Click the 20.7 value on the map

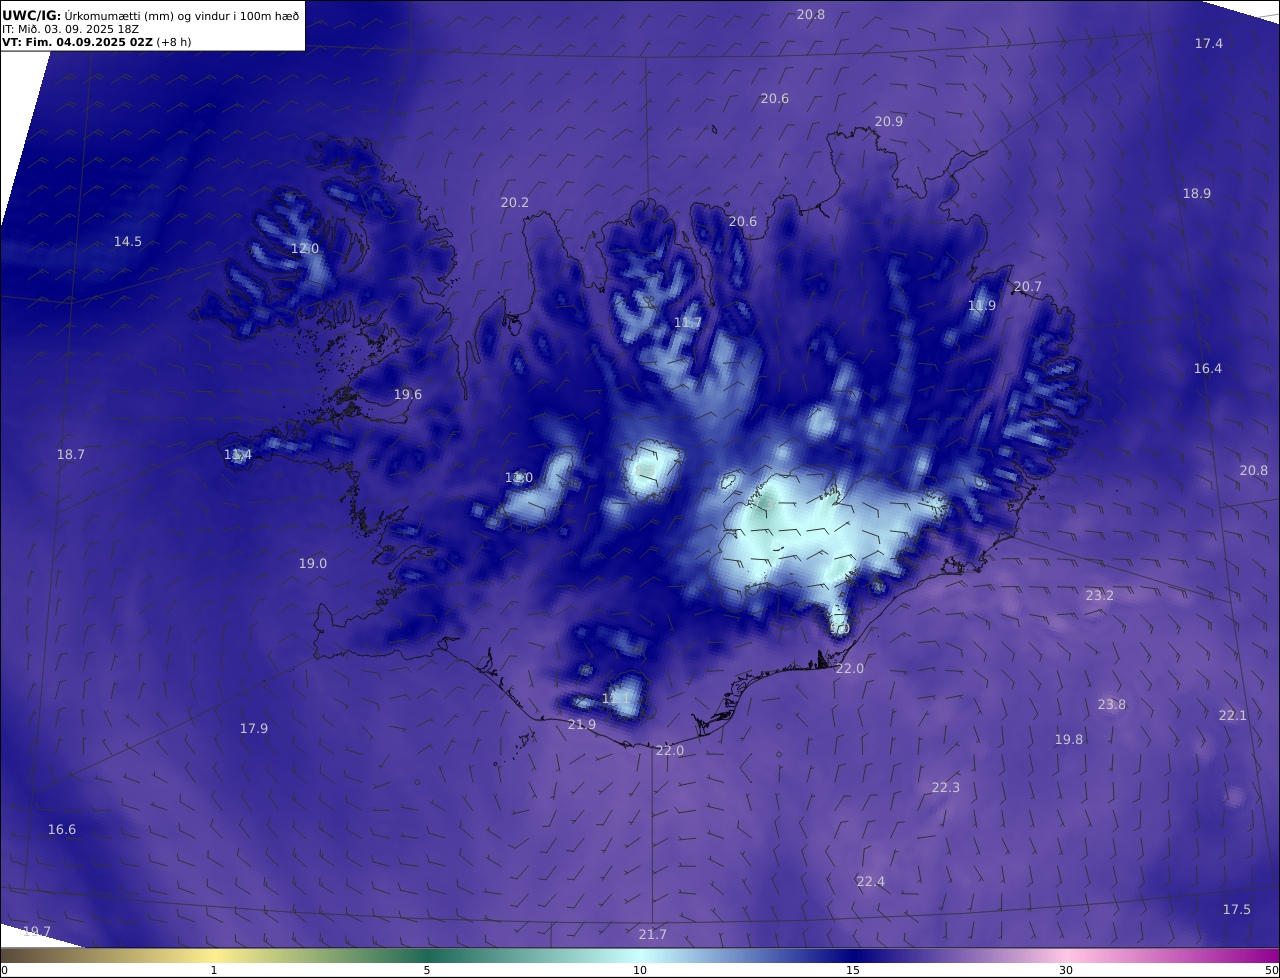click(x=1028, y=287)
